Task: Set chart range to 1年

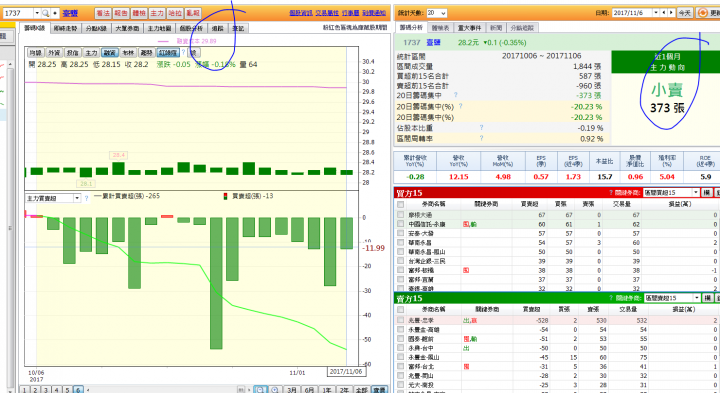Action: point(326,390)
